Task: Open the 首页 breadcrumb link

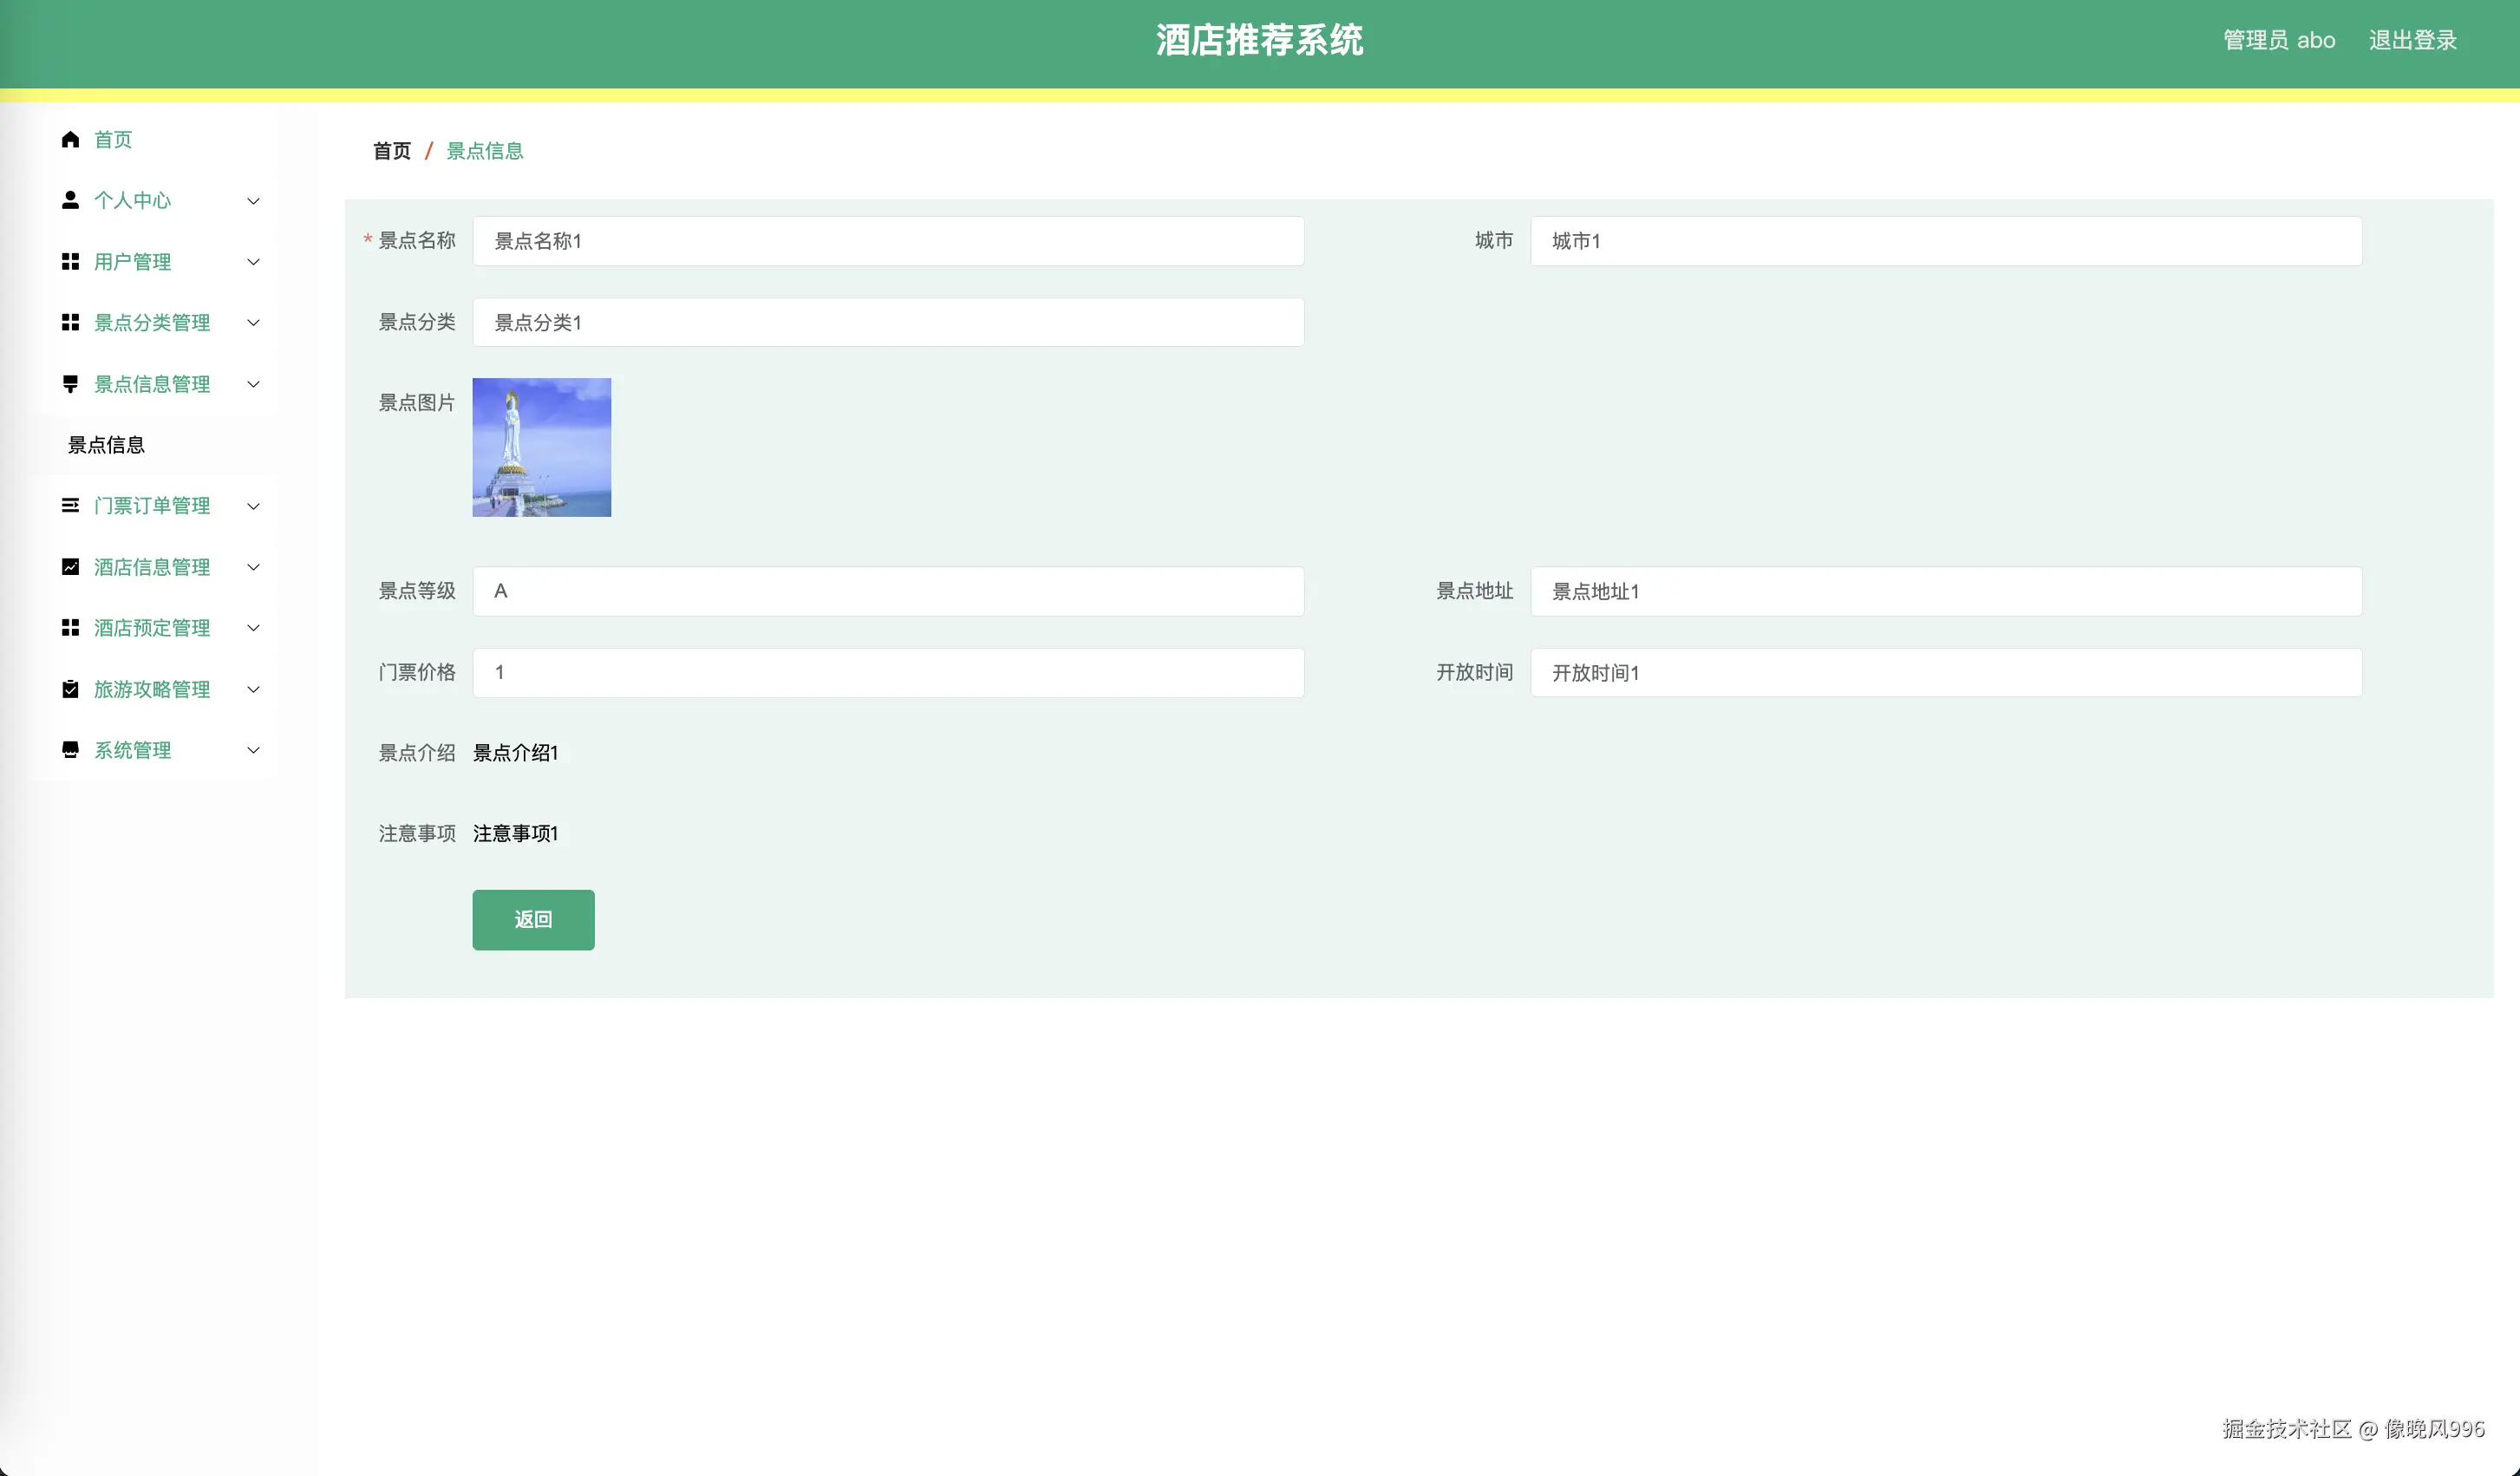Action: [391, 150]
